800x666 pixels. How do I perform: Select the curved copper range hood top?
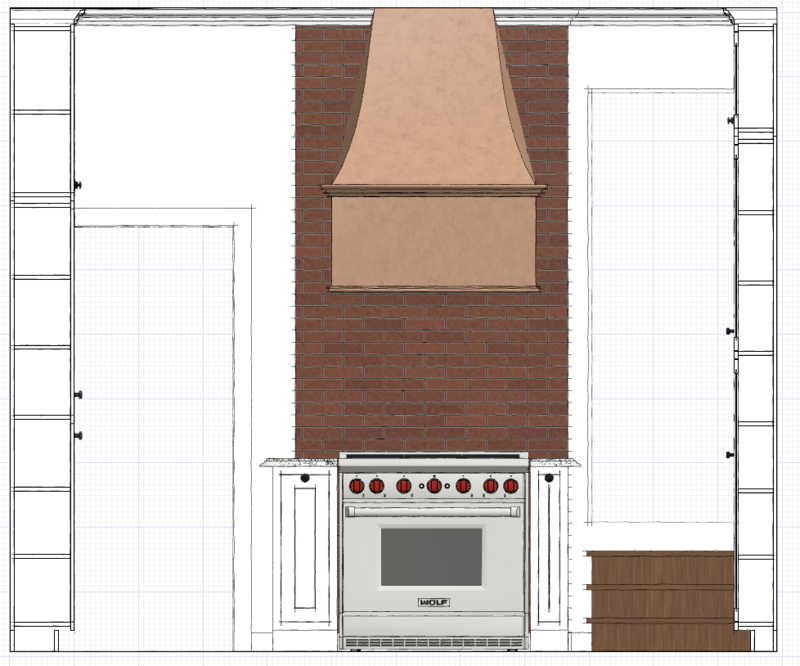[x=434, y=97]
